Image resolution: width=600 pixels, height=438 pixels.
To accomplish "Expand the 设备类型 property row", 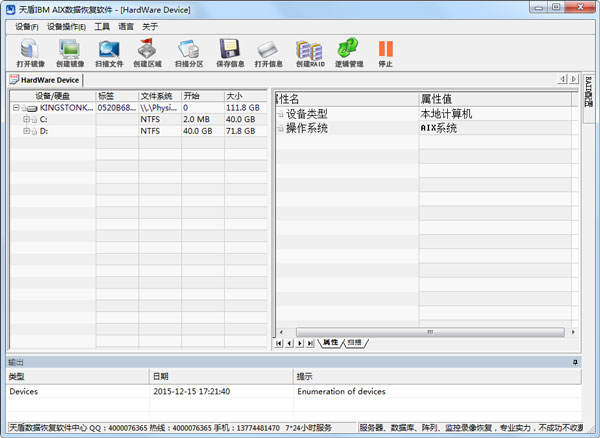I will point(280,114).
